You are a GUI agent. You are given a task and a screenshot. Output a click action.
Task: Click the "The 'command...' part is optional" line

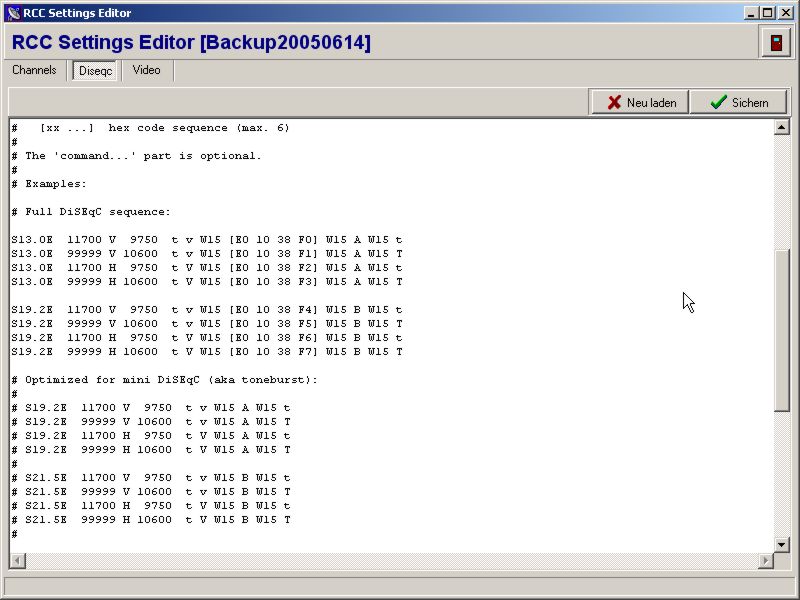136,156
